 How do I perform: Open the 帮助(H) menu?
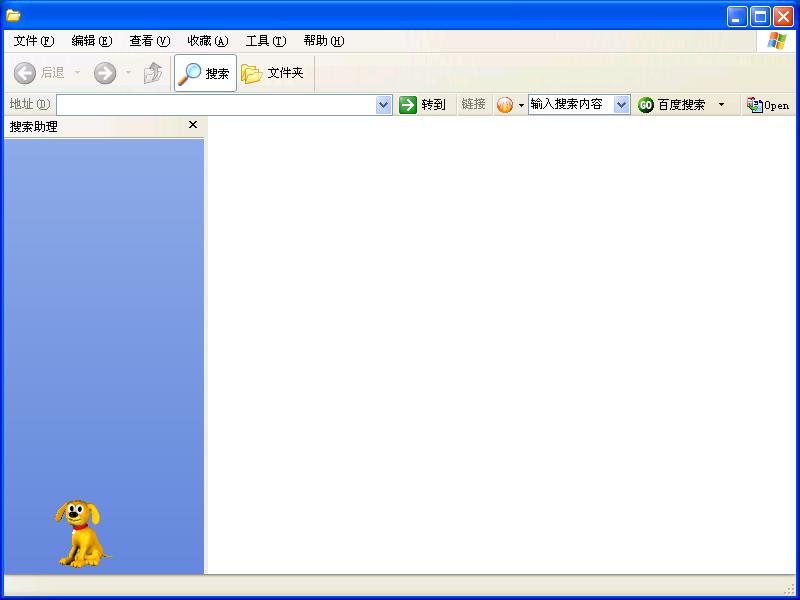click(x=324, y=41)
